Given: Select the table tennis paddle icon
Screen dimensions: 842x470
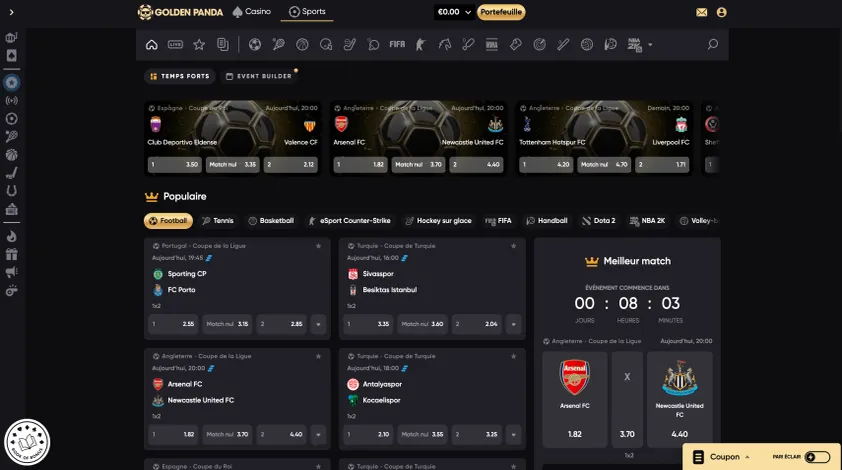Looking at the screenshot, I should [373, 45].
